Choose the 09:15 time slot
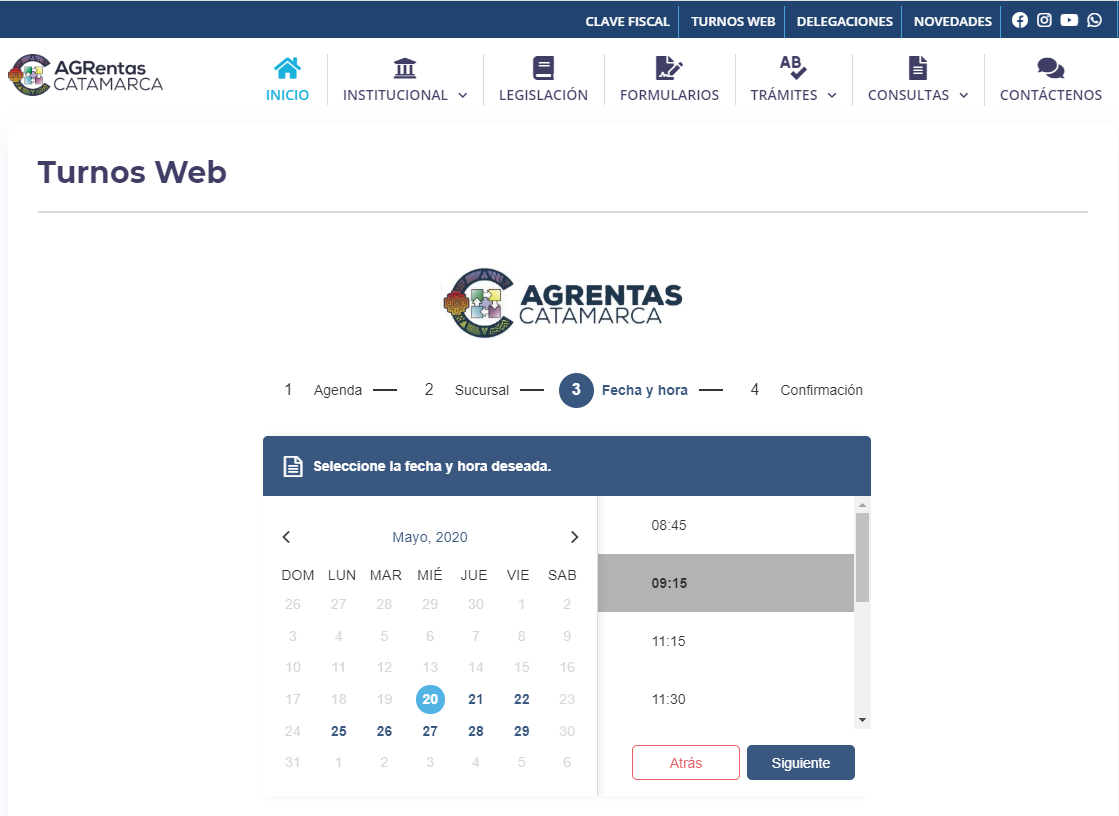 click(726, 583)
